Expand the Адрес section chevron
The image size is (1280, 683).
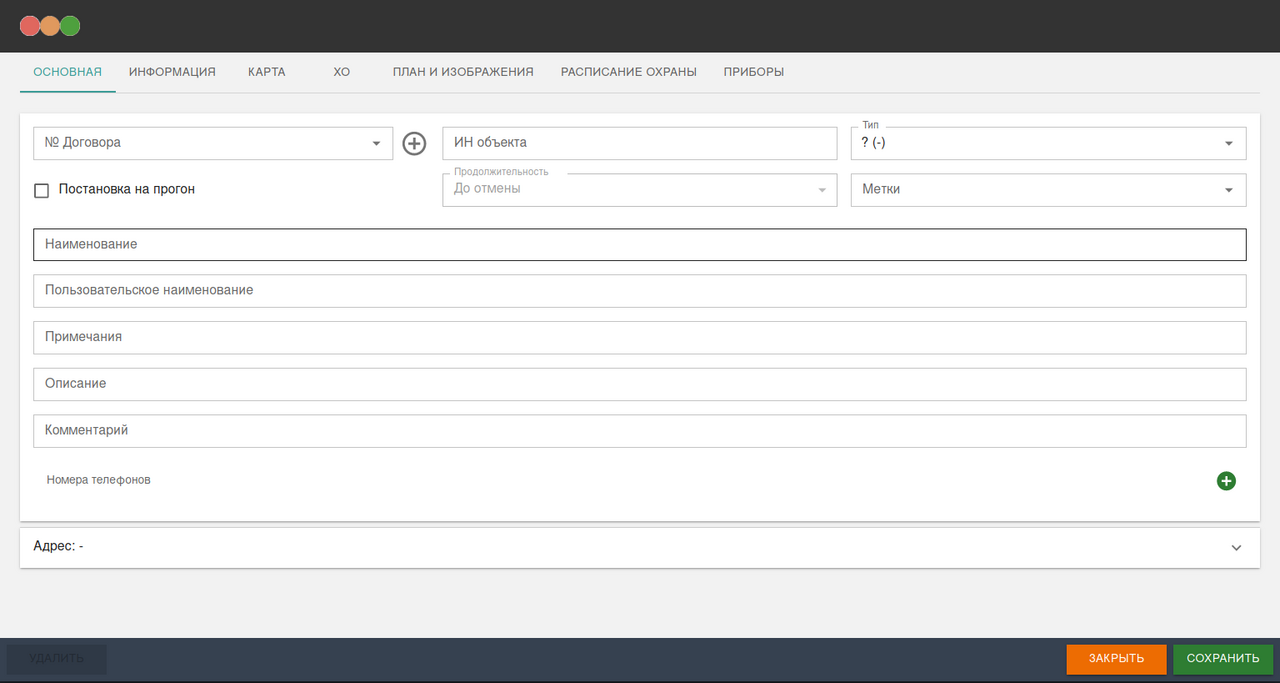pyautogui.click(x=1236, y=547)
